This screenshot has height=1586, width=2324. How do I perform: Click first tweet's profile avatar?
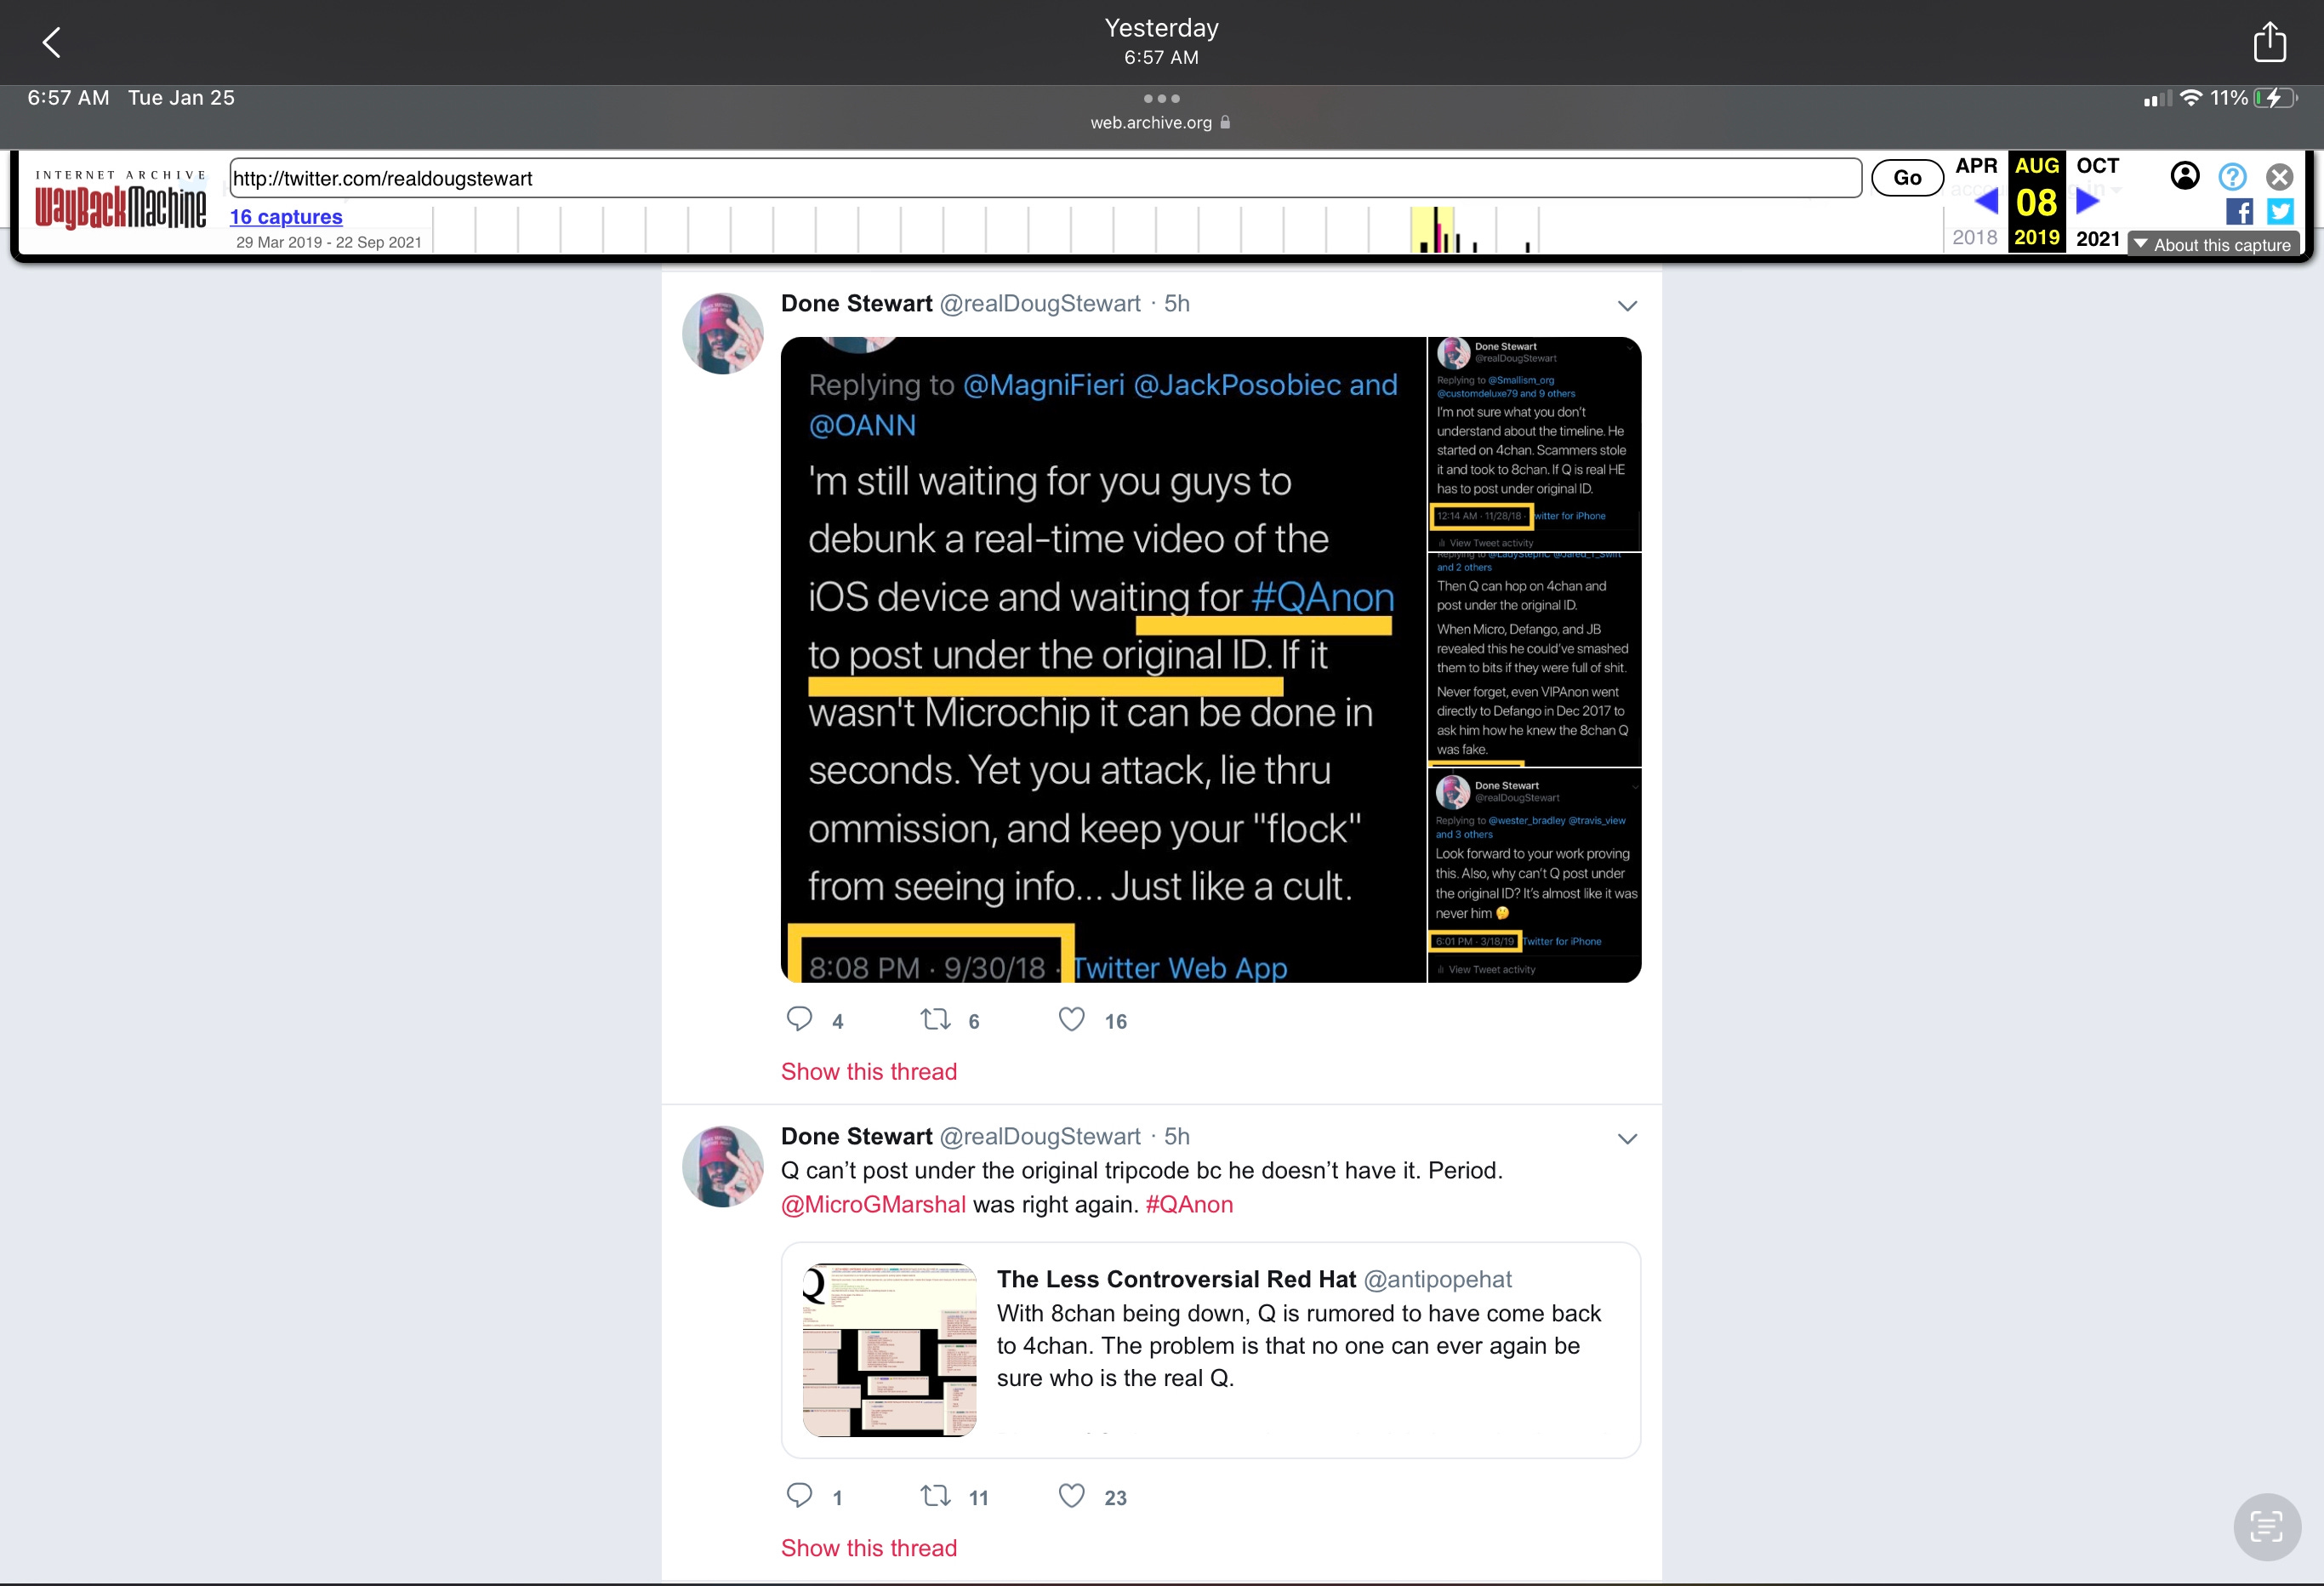click(722, 333)
